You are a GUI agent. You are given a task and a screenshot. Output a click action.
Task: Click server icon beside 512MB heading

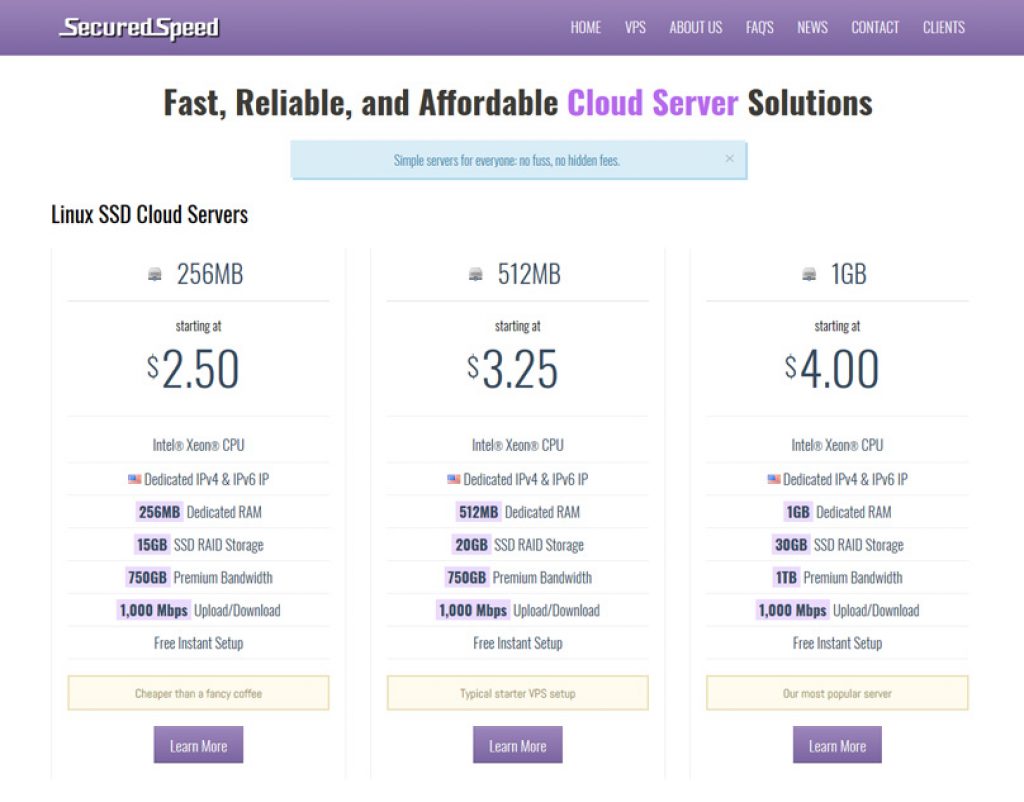point(475,274)
